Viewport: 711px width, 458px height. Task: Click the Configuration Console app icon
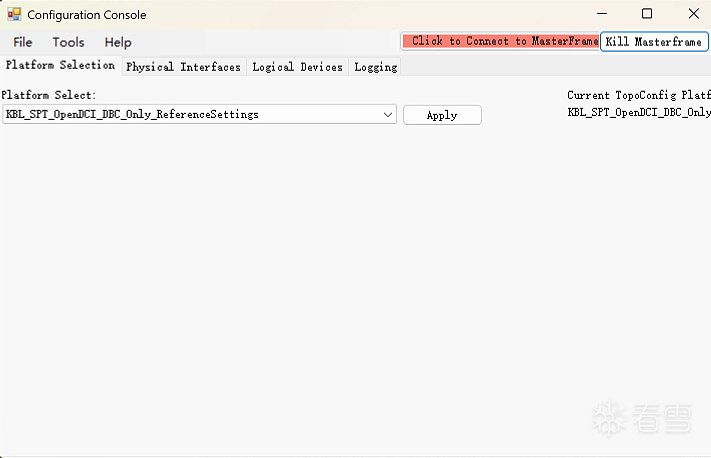click(x=14, y=15)
